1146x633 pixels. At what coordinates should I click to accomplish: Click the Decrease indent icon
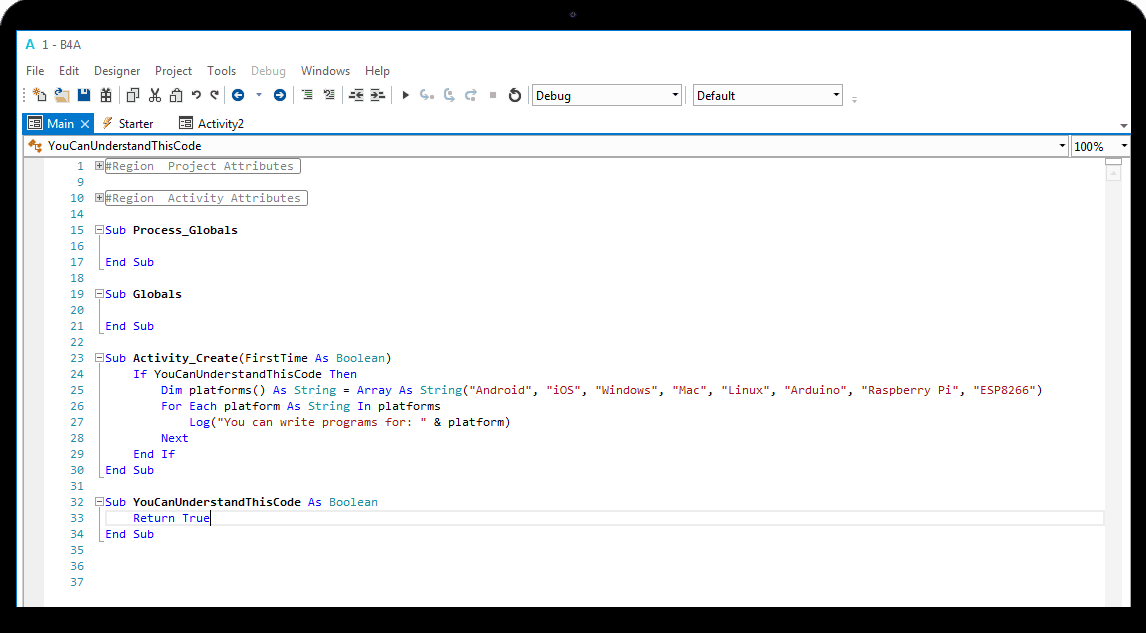[x=356, y=95]
